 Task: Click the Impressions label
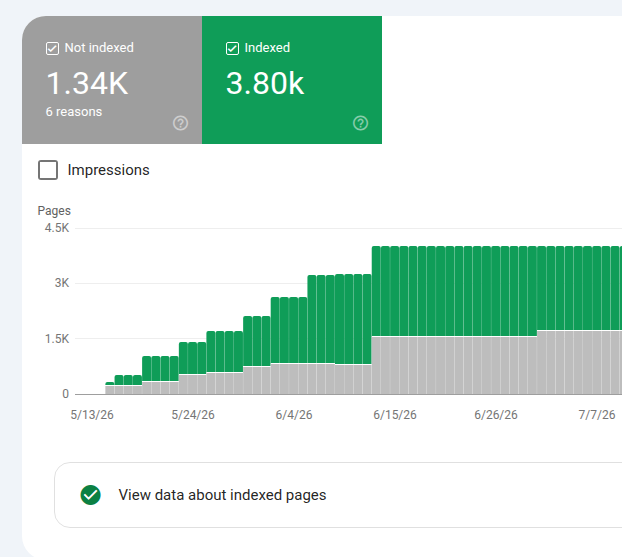[108, 170]
